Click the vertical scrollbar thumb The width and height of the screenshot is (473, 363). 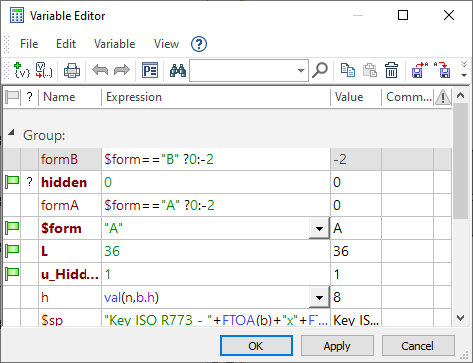click(x=460, y=161)
